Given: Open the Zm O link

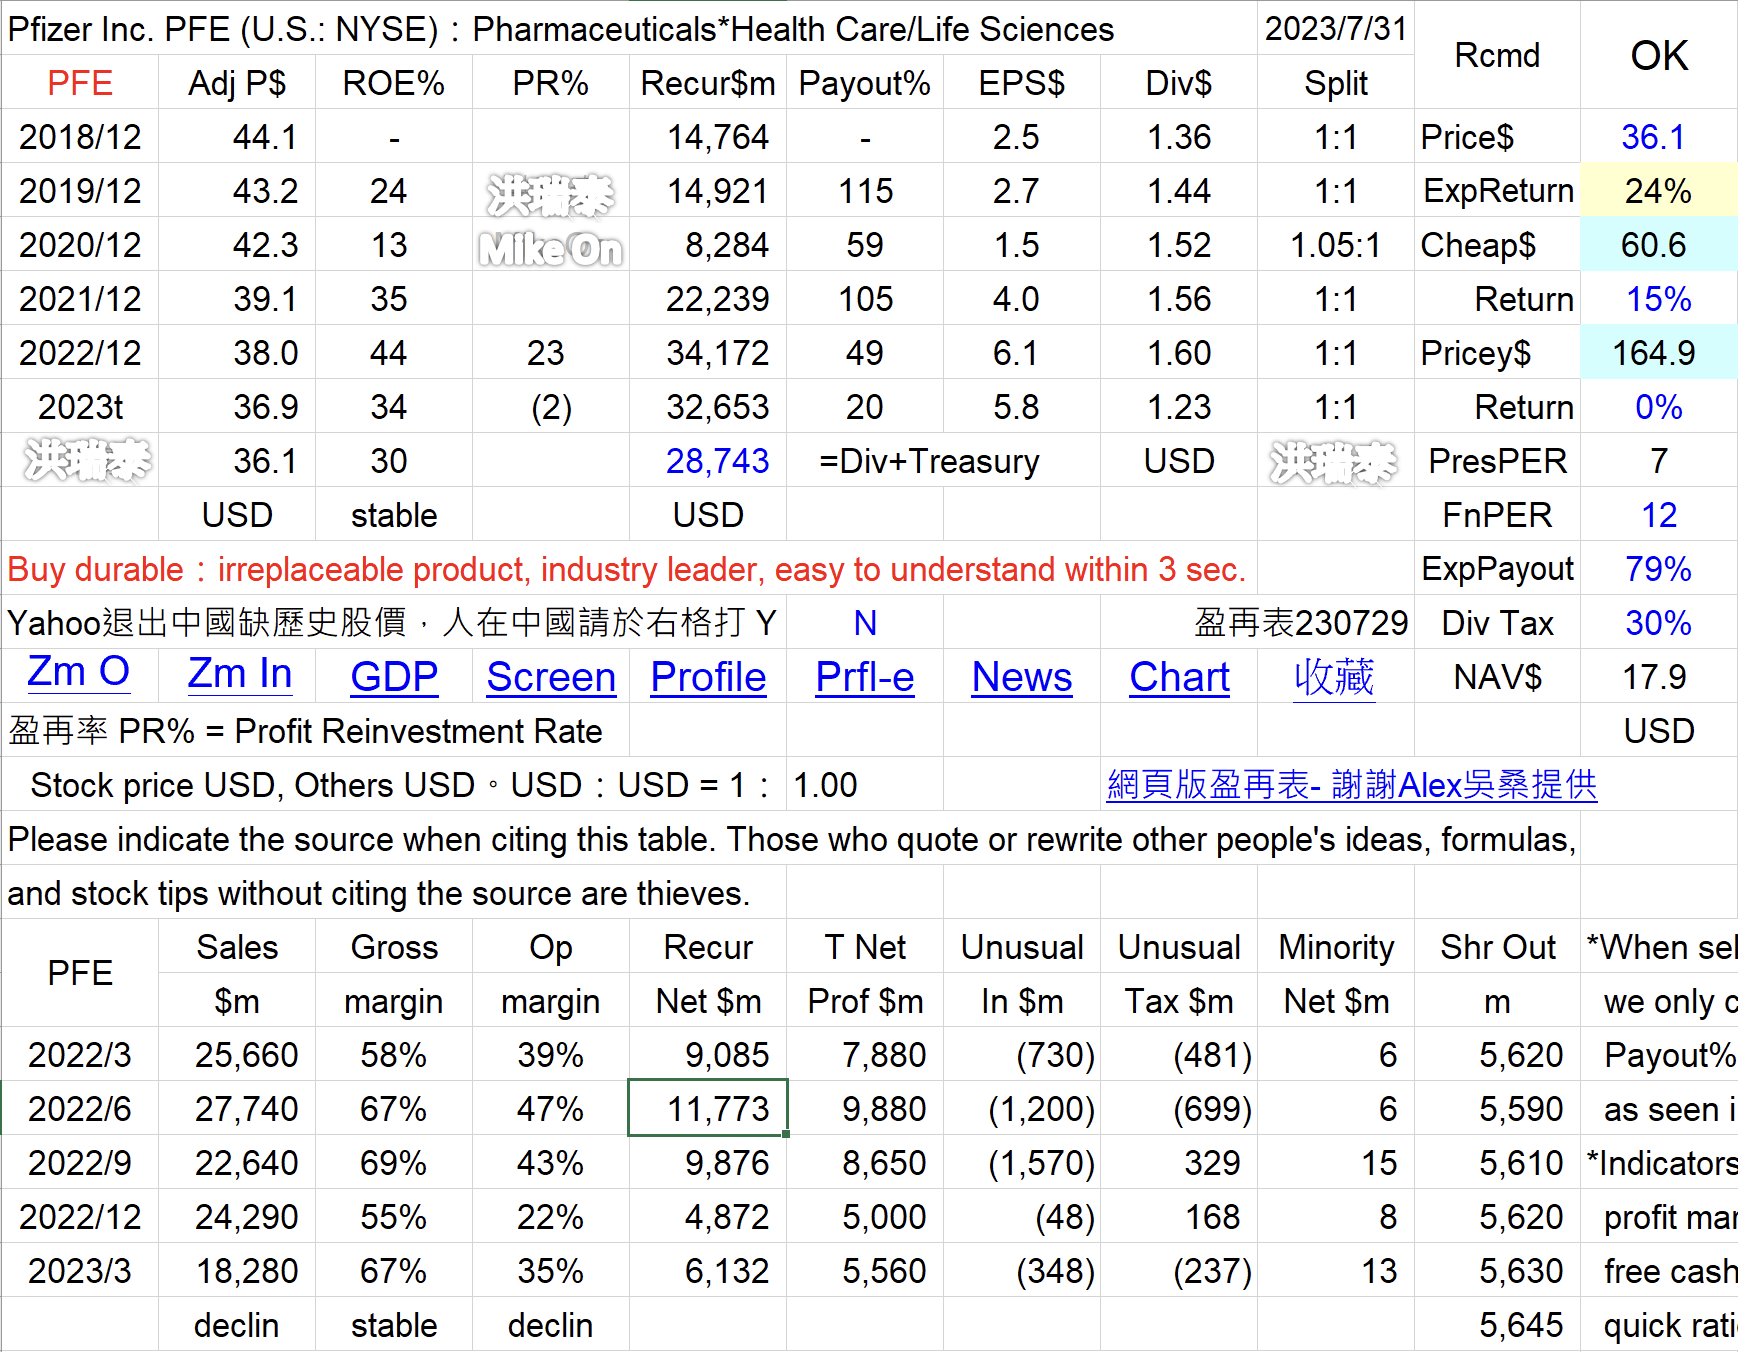Looking at the screenshot, I should click(79, 673).
